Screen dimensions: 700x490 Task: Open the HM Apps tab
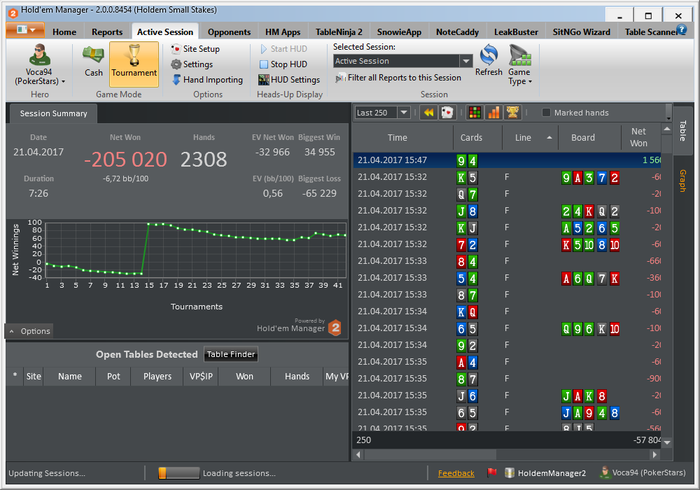[x=283, y=32]
